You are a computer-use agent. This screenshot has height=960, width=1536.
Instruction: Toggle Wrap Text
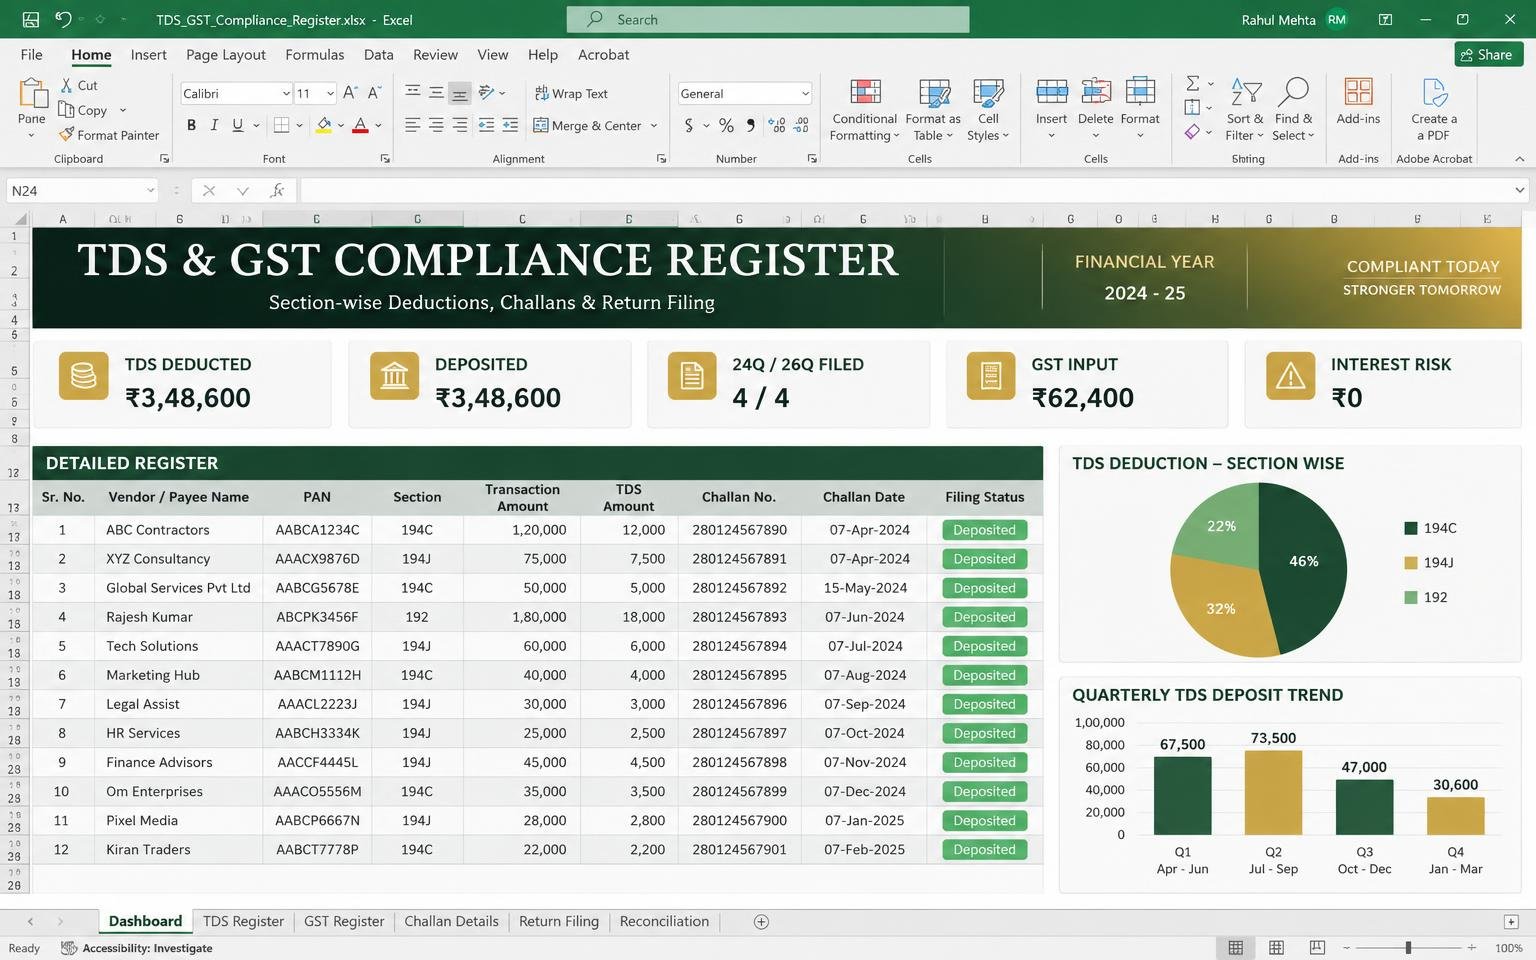pyautogui.click(x=571, y=93)
